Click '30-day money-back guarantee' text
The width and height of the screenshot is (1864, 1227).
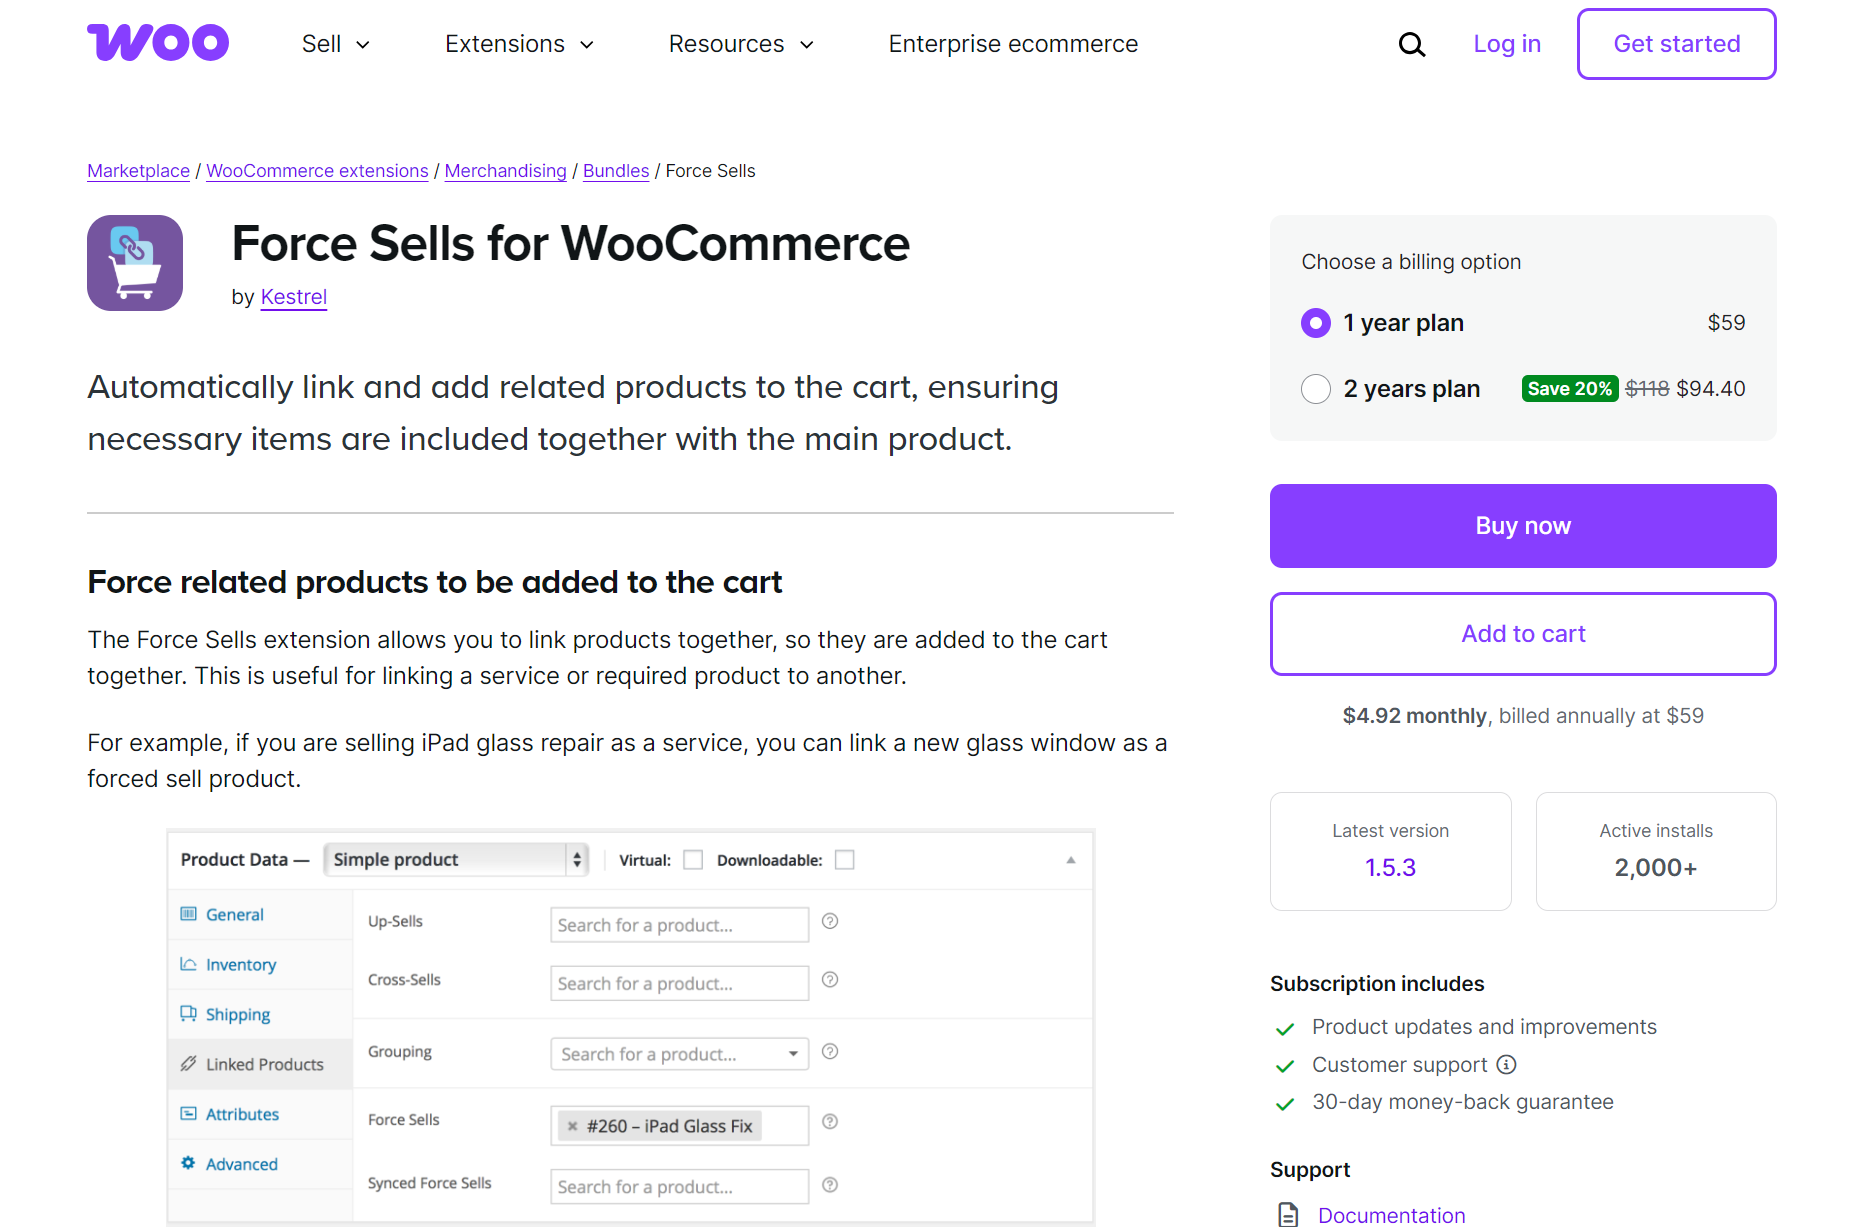click(1463, 1102)
